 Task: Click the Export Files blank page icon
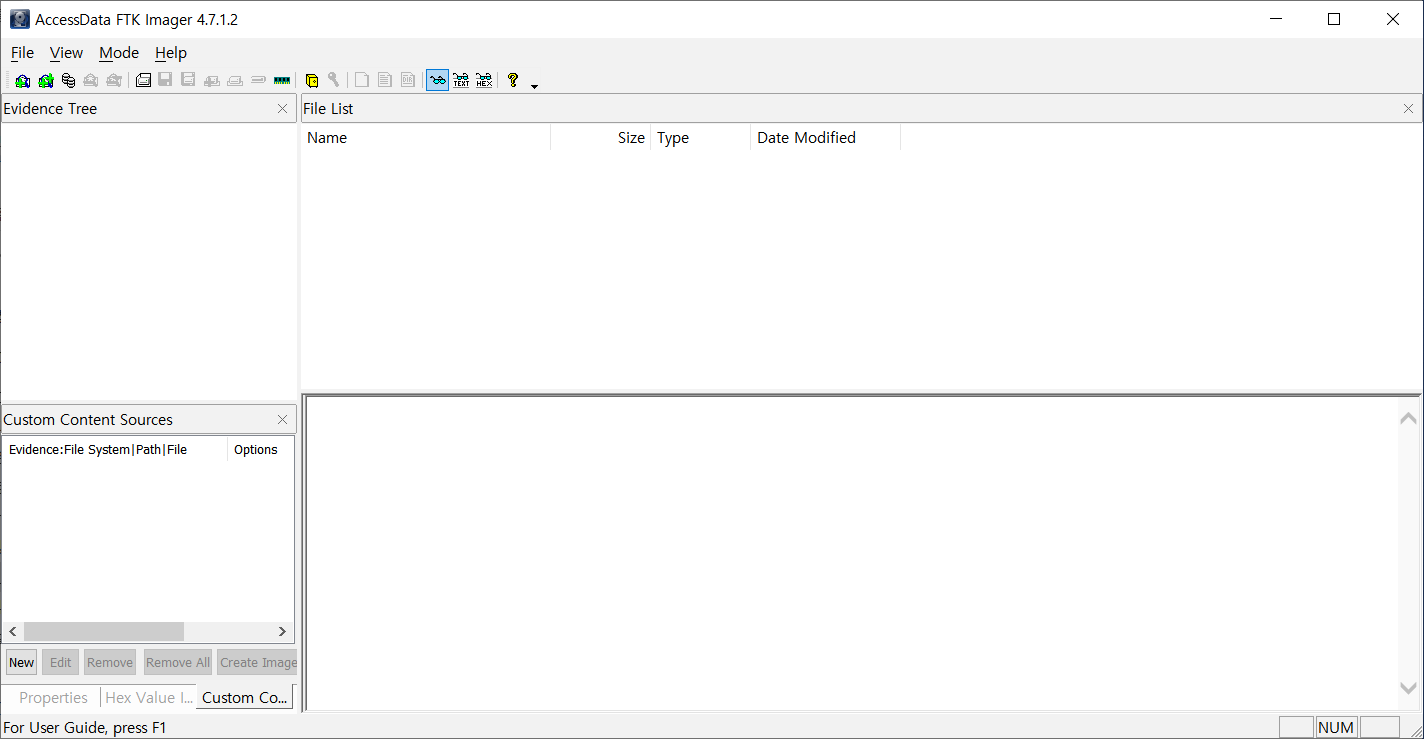point(362,81)
